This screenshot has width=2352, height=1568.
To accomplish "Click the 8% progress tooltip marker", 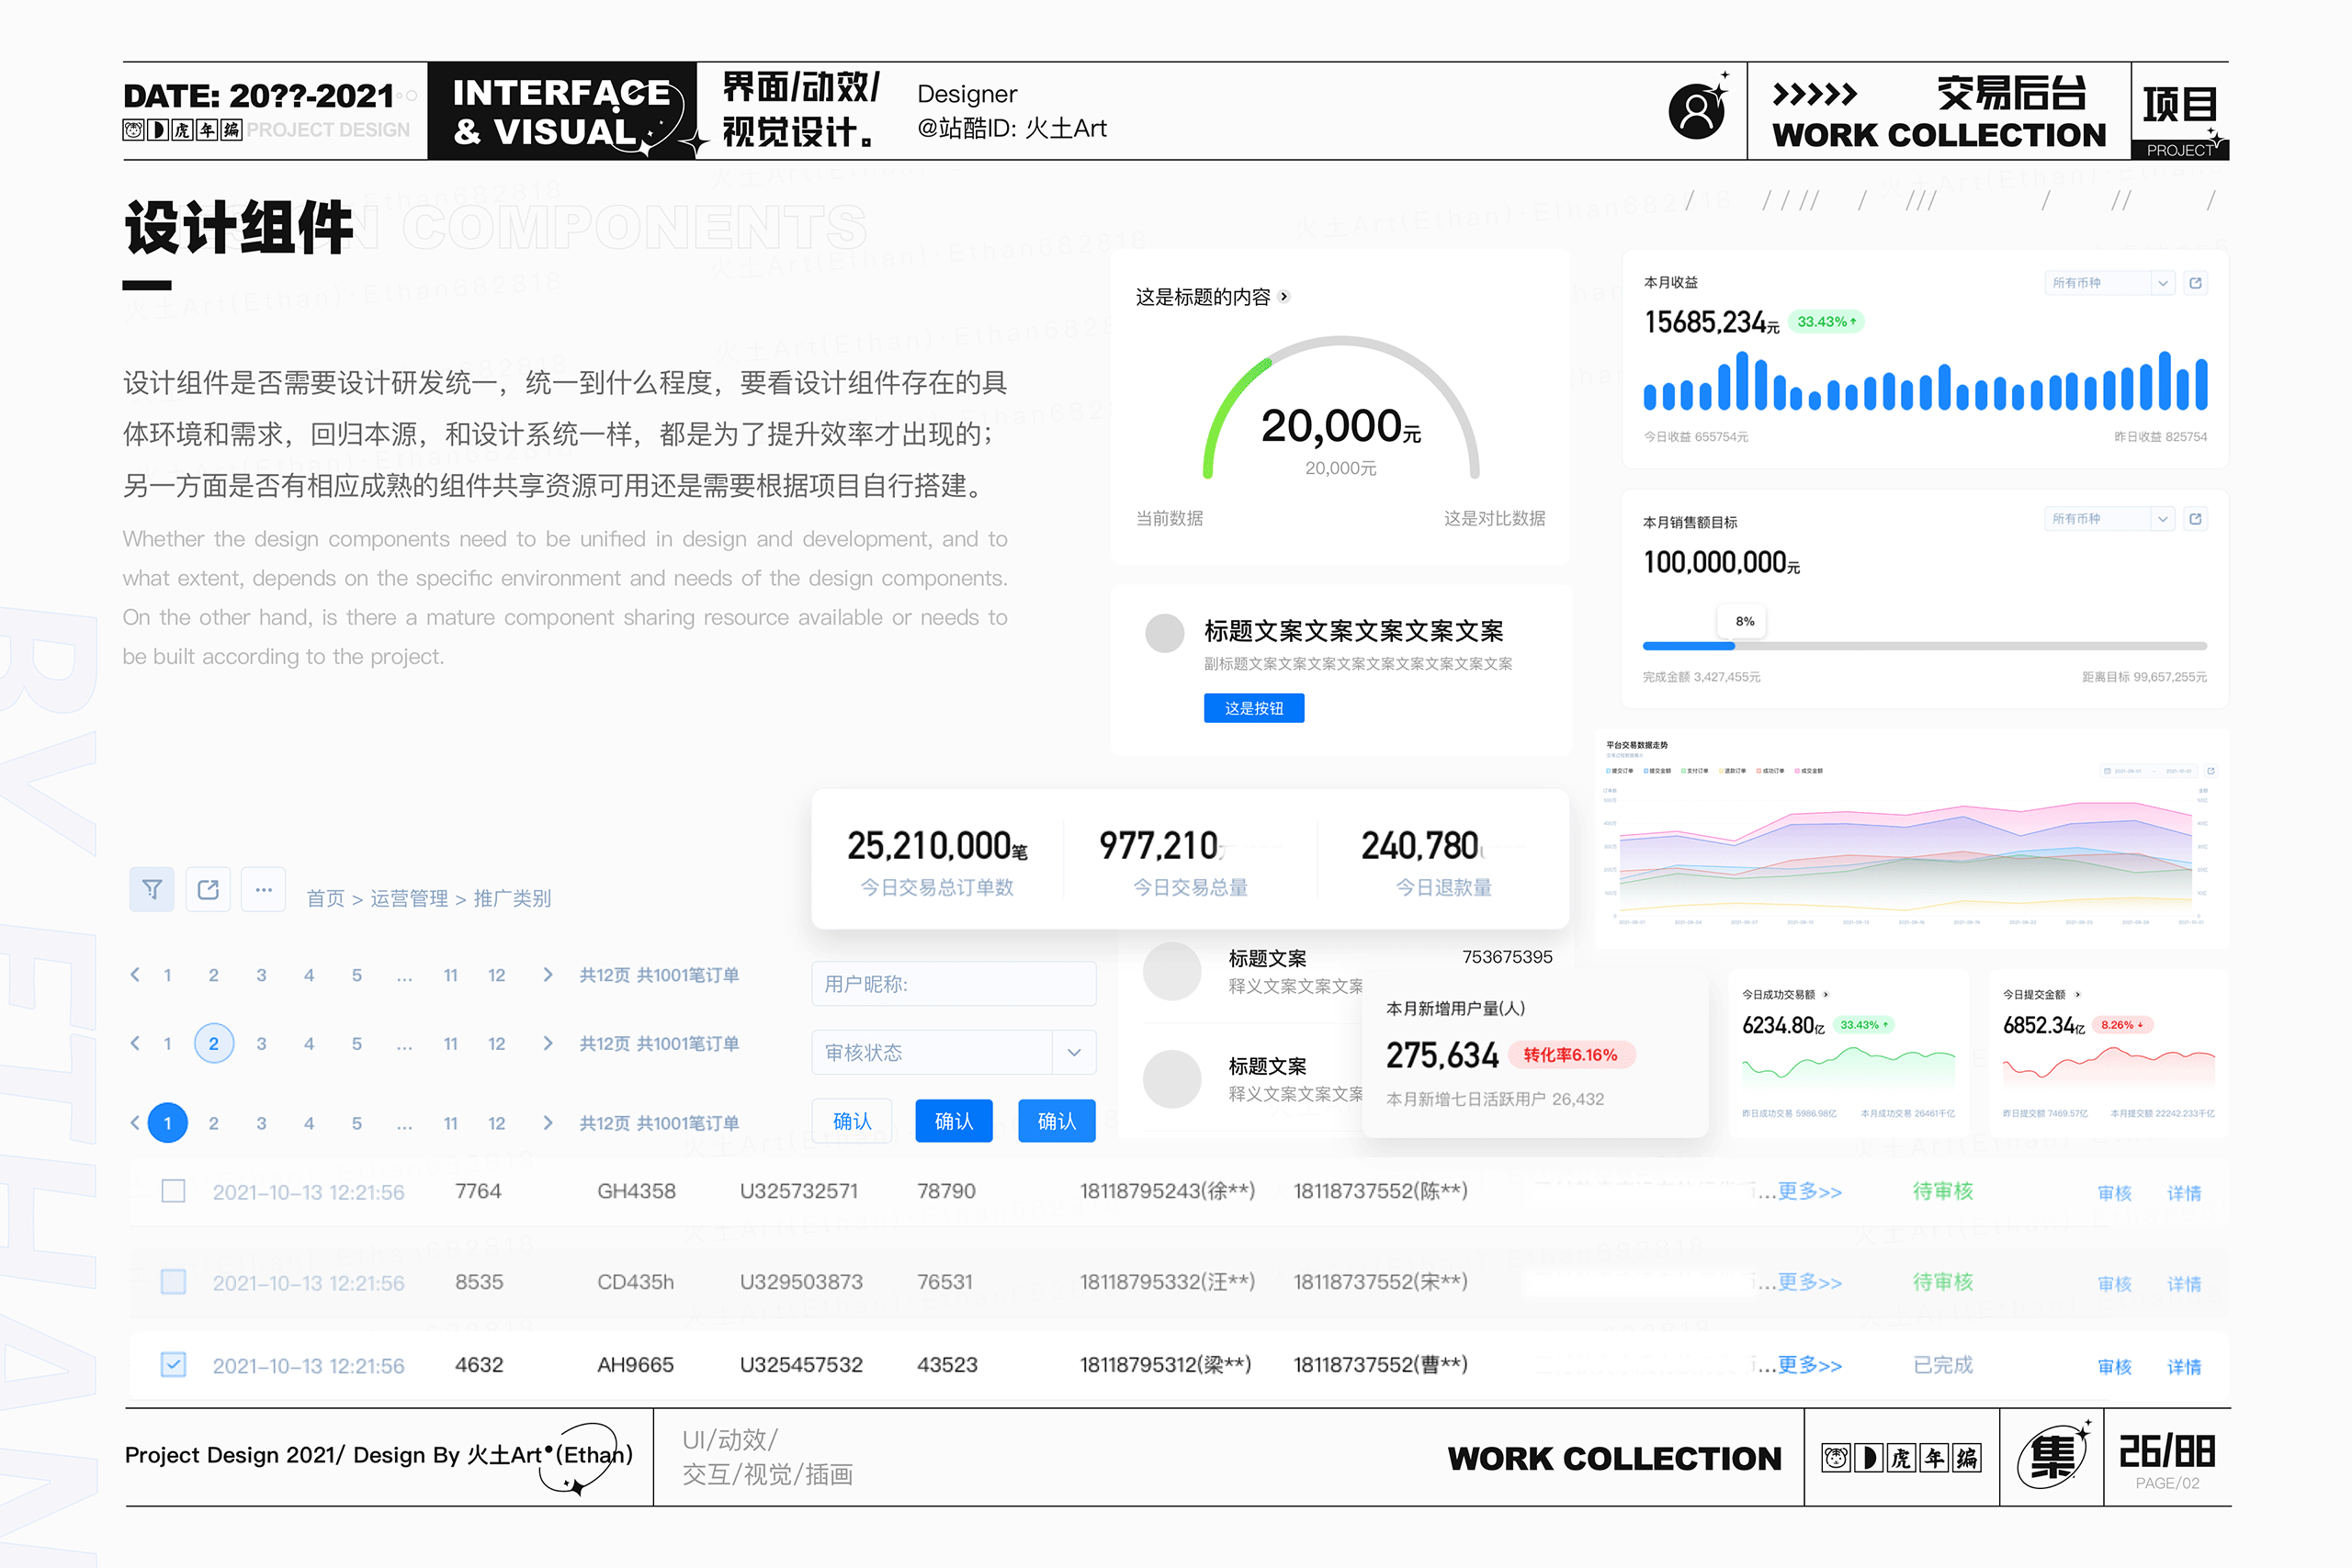I will (1744, 621).
